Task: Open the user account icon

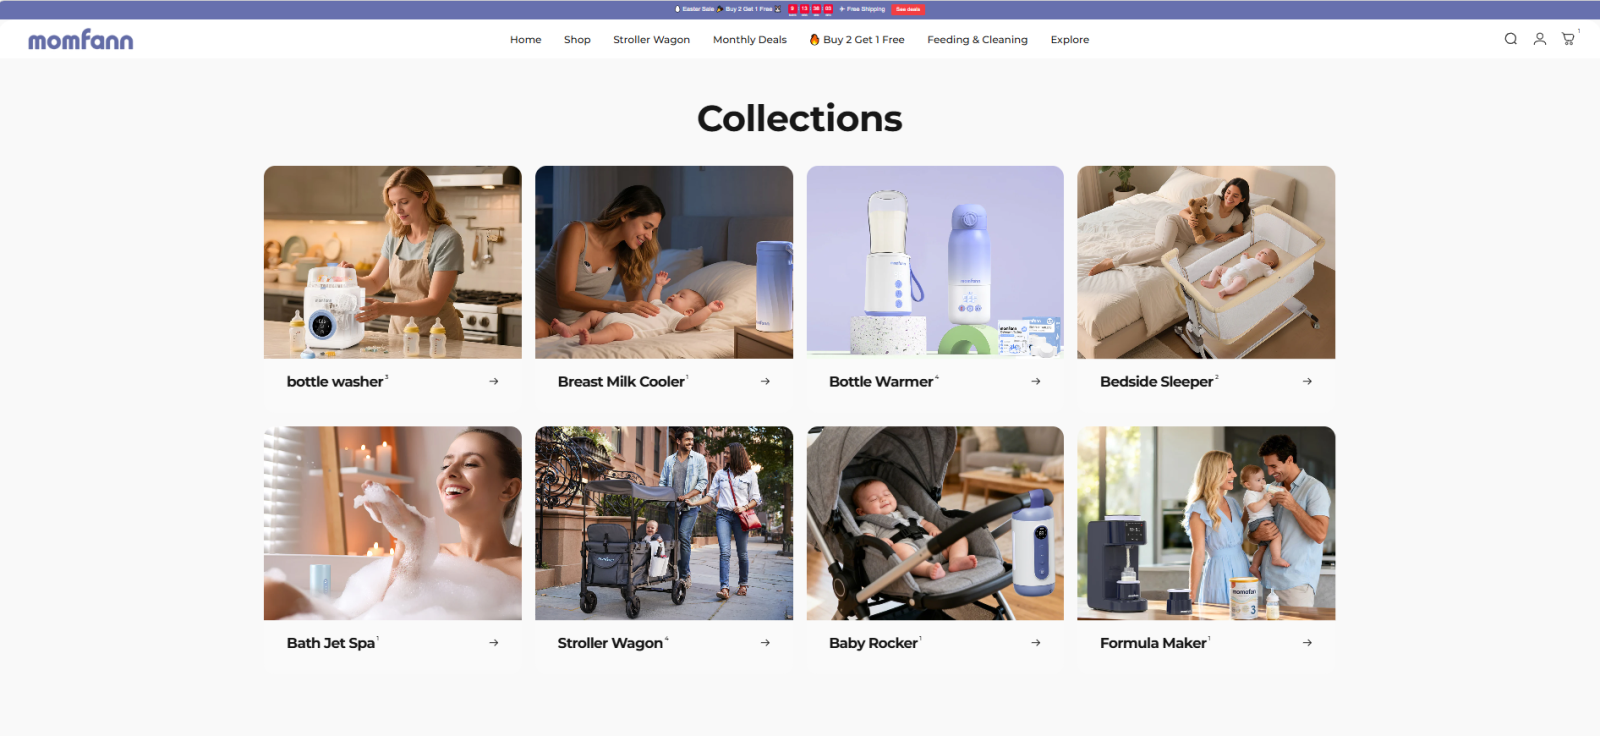Action: 1539,39
